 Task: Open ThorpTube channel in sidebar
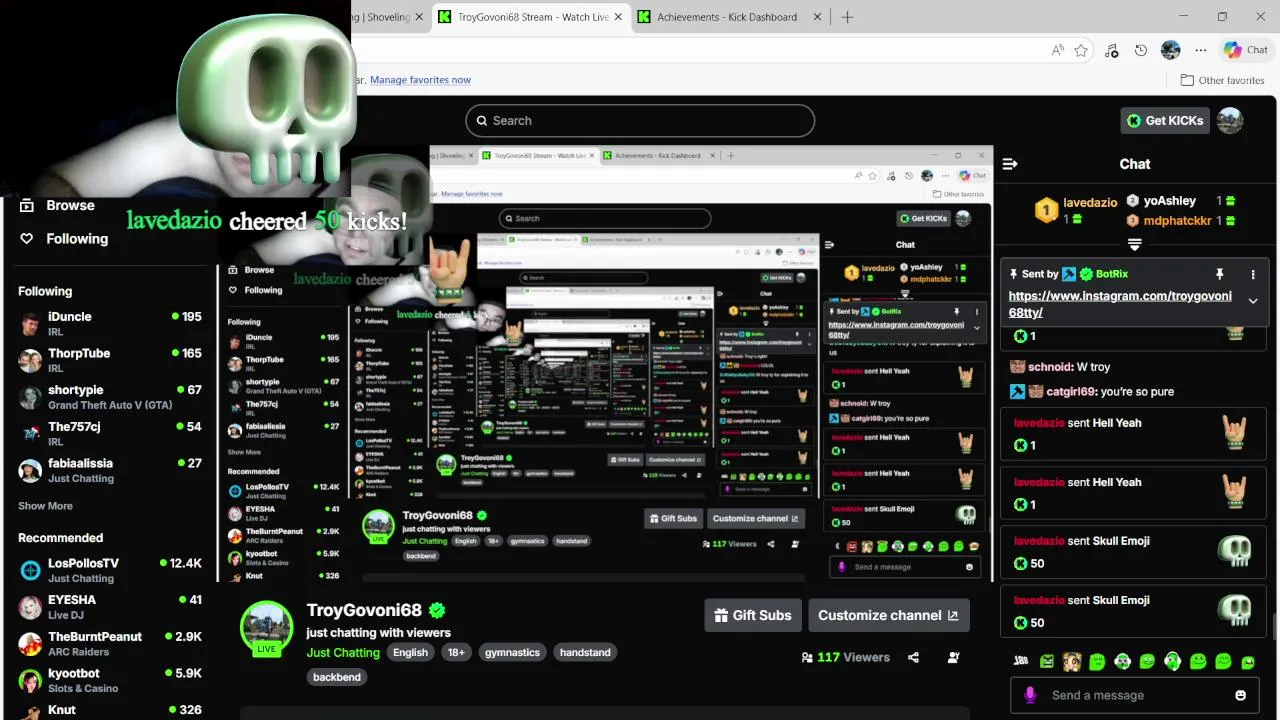point(110,360)
